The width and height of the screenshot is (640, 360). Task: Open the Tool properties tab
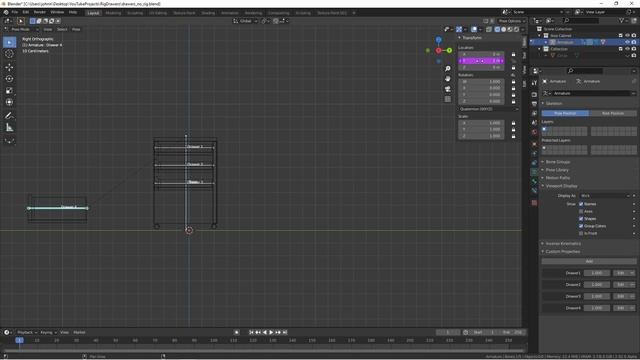[x=534, y=83]
